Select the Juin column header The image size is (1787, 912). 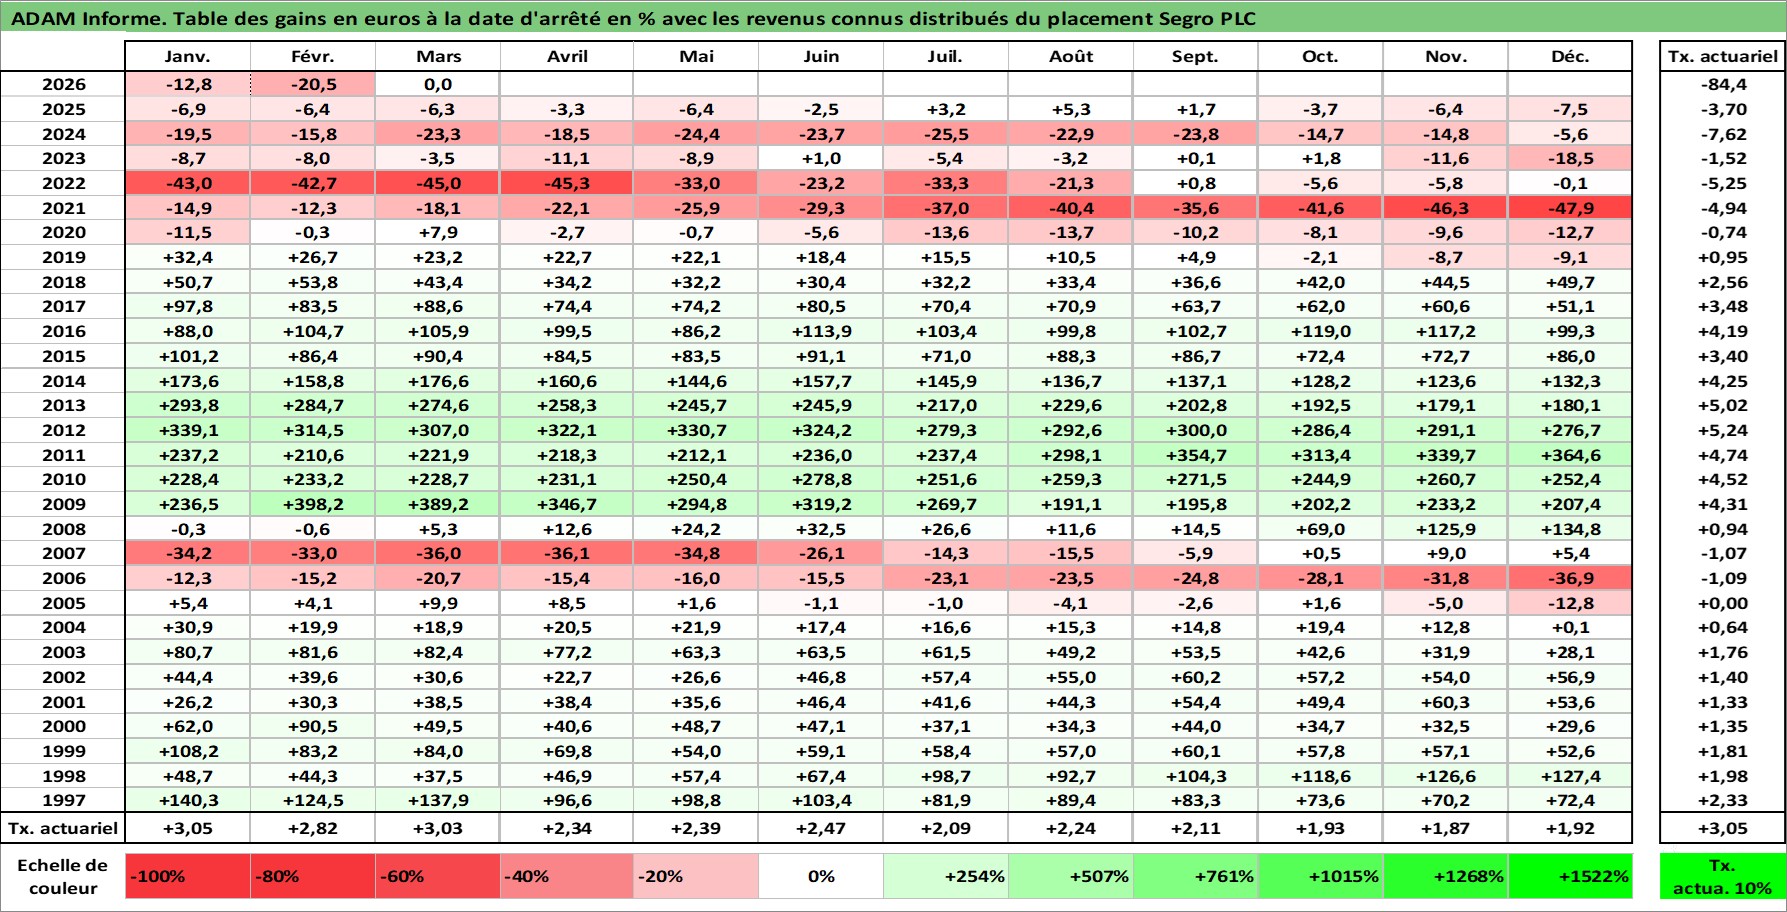(821, 56)
